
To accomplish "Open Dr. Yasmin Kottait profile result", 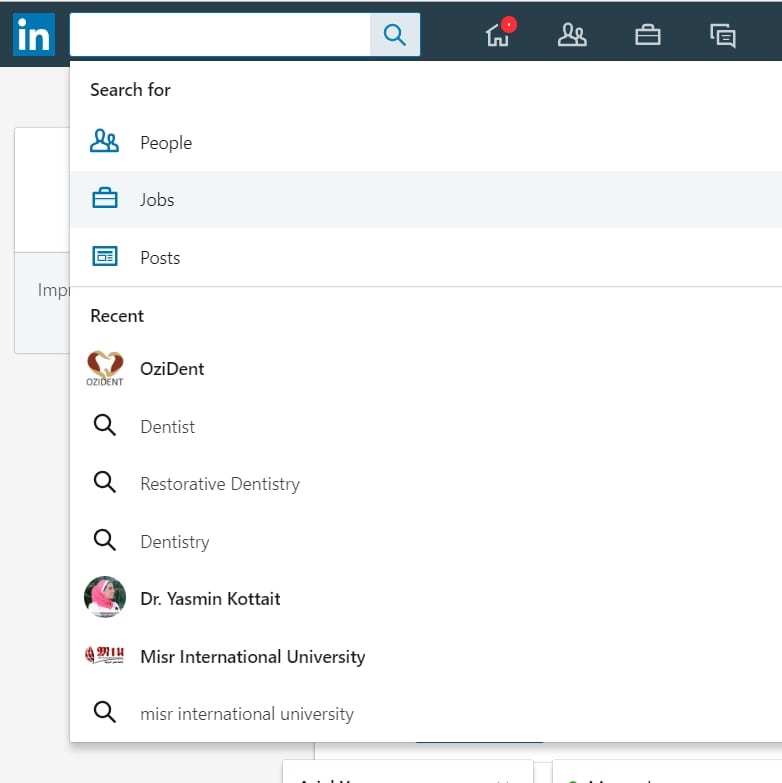I will 425,598.
